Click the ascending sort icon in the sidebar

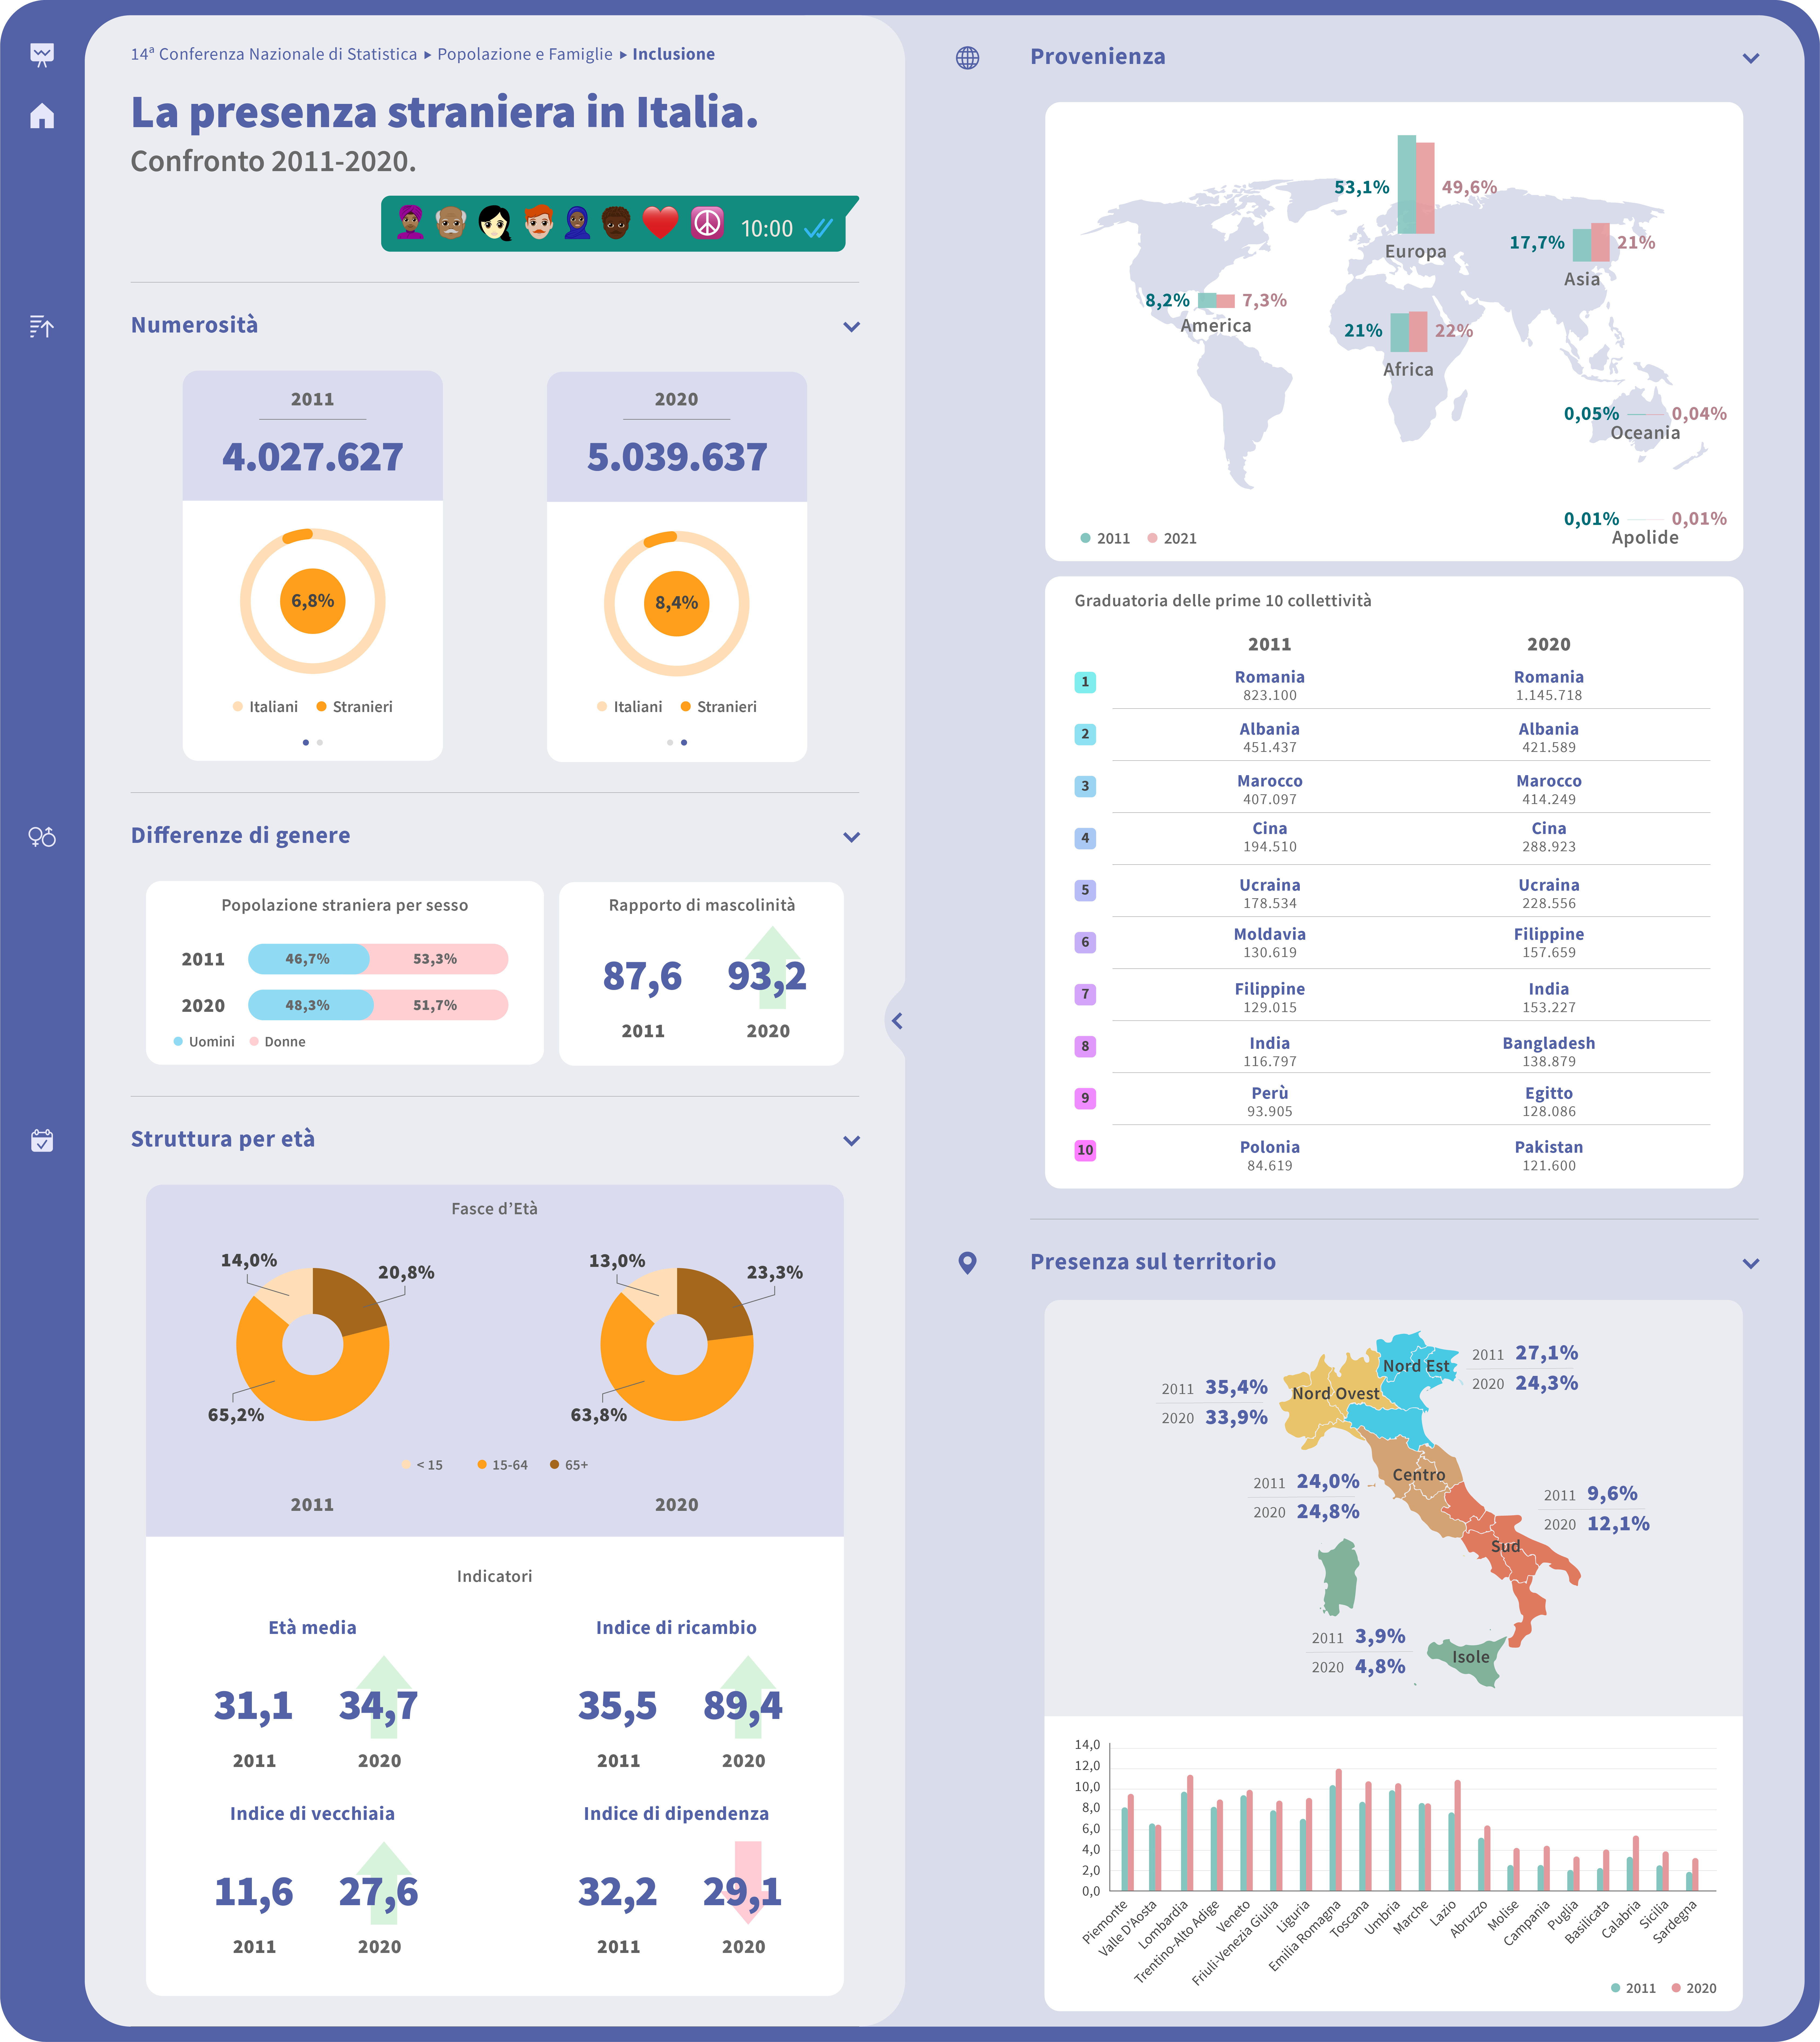pyautogui.click(x=42, y=326)
